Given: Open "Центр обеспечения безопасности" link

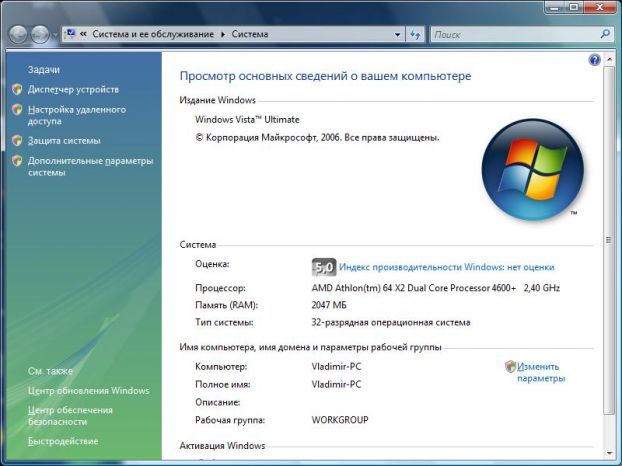Looking at the screenshot, I should (70, 416).
